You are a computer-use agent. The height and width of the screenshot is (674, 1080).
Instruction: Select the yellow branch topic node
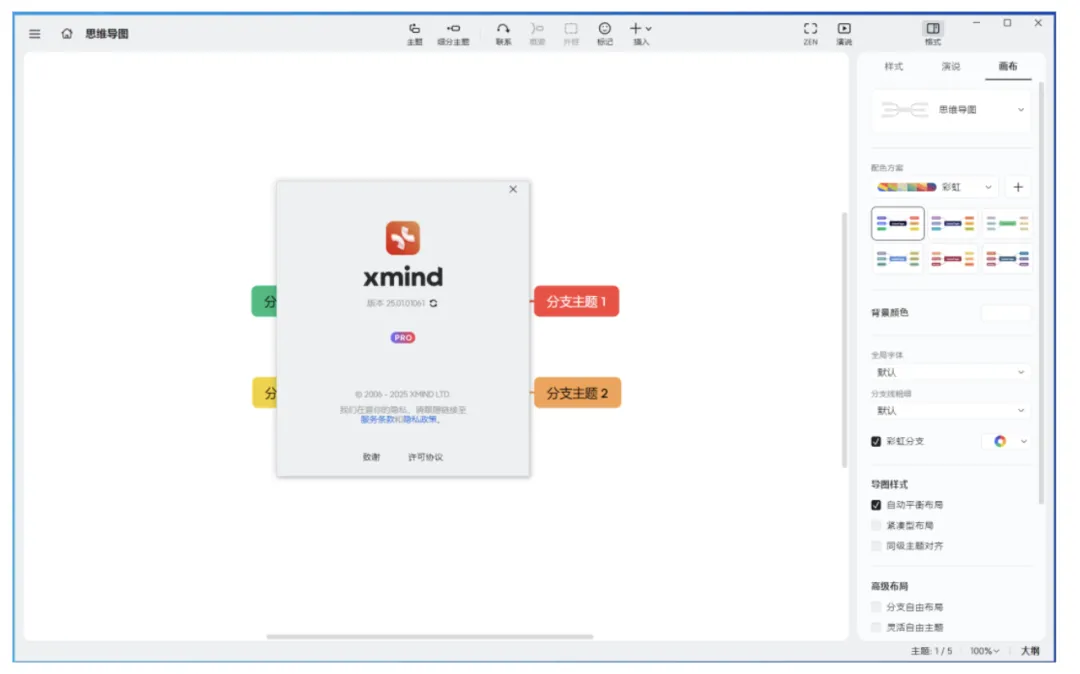(264, 393)
